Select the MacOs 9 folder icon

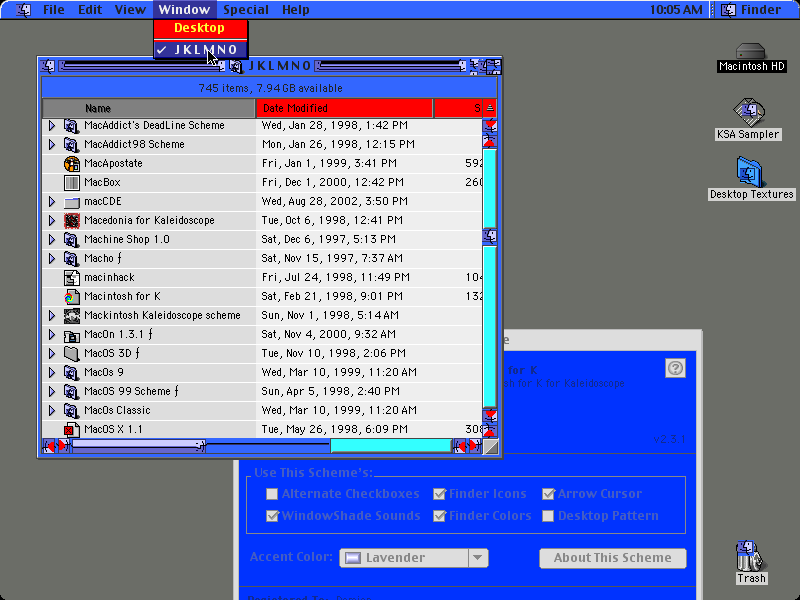pos(71,372)
